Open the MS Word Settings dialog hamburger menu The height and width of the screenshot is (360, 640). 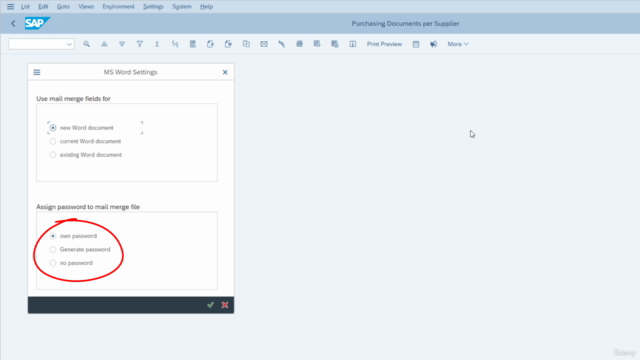(x=37, y=72)
